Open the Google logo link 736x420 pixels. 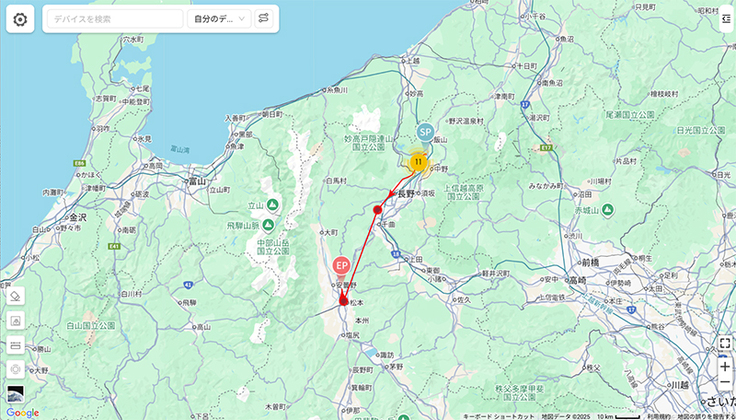[x=23, y=413]
